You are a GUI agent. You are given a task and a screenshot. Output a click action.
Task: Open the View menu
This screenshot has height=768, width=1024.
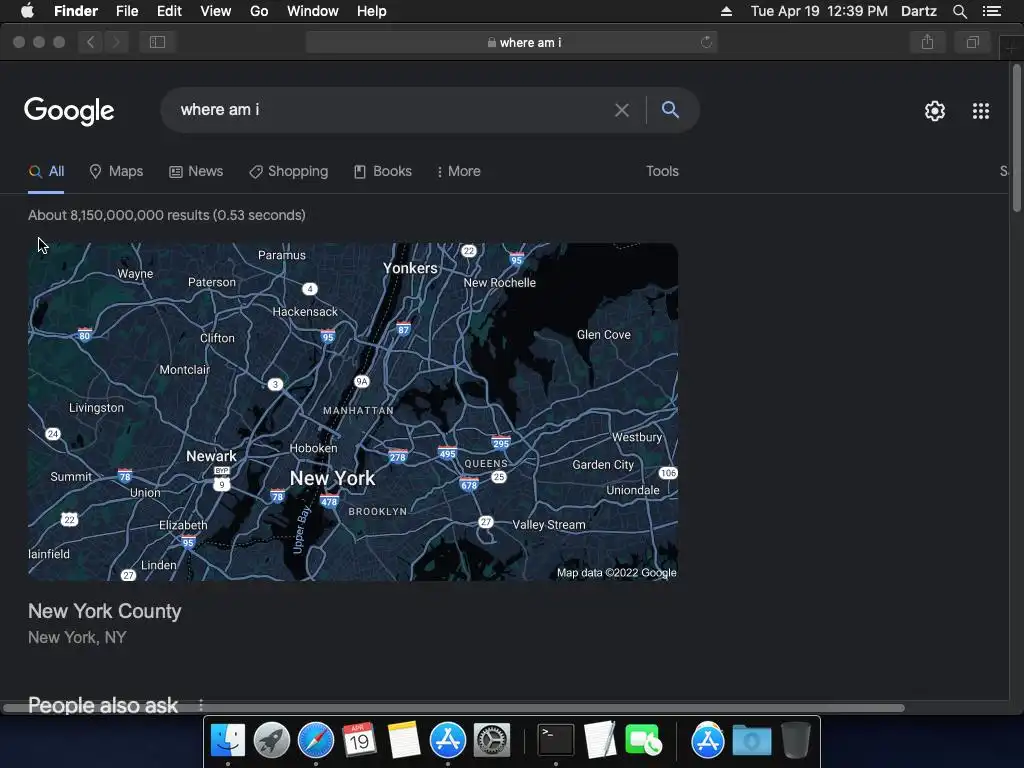(216, 11)
